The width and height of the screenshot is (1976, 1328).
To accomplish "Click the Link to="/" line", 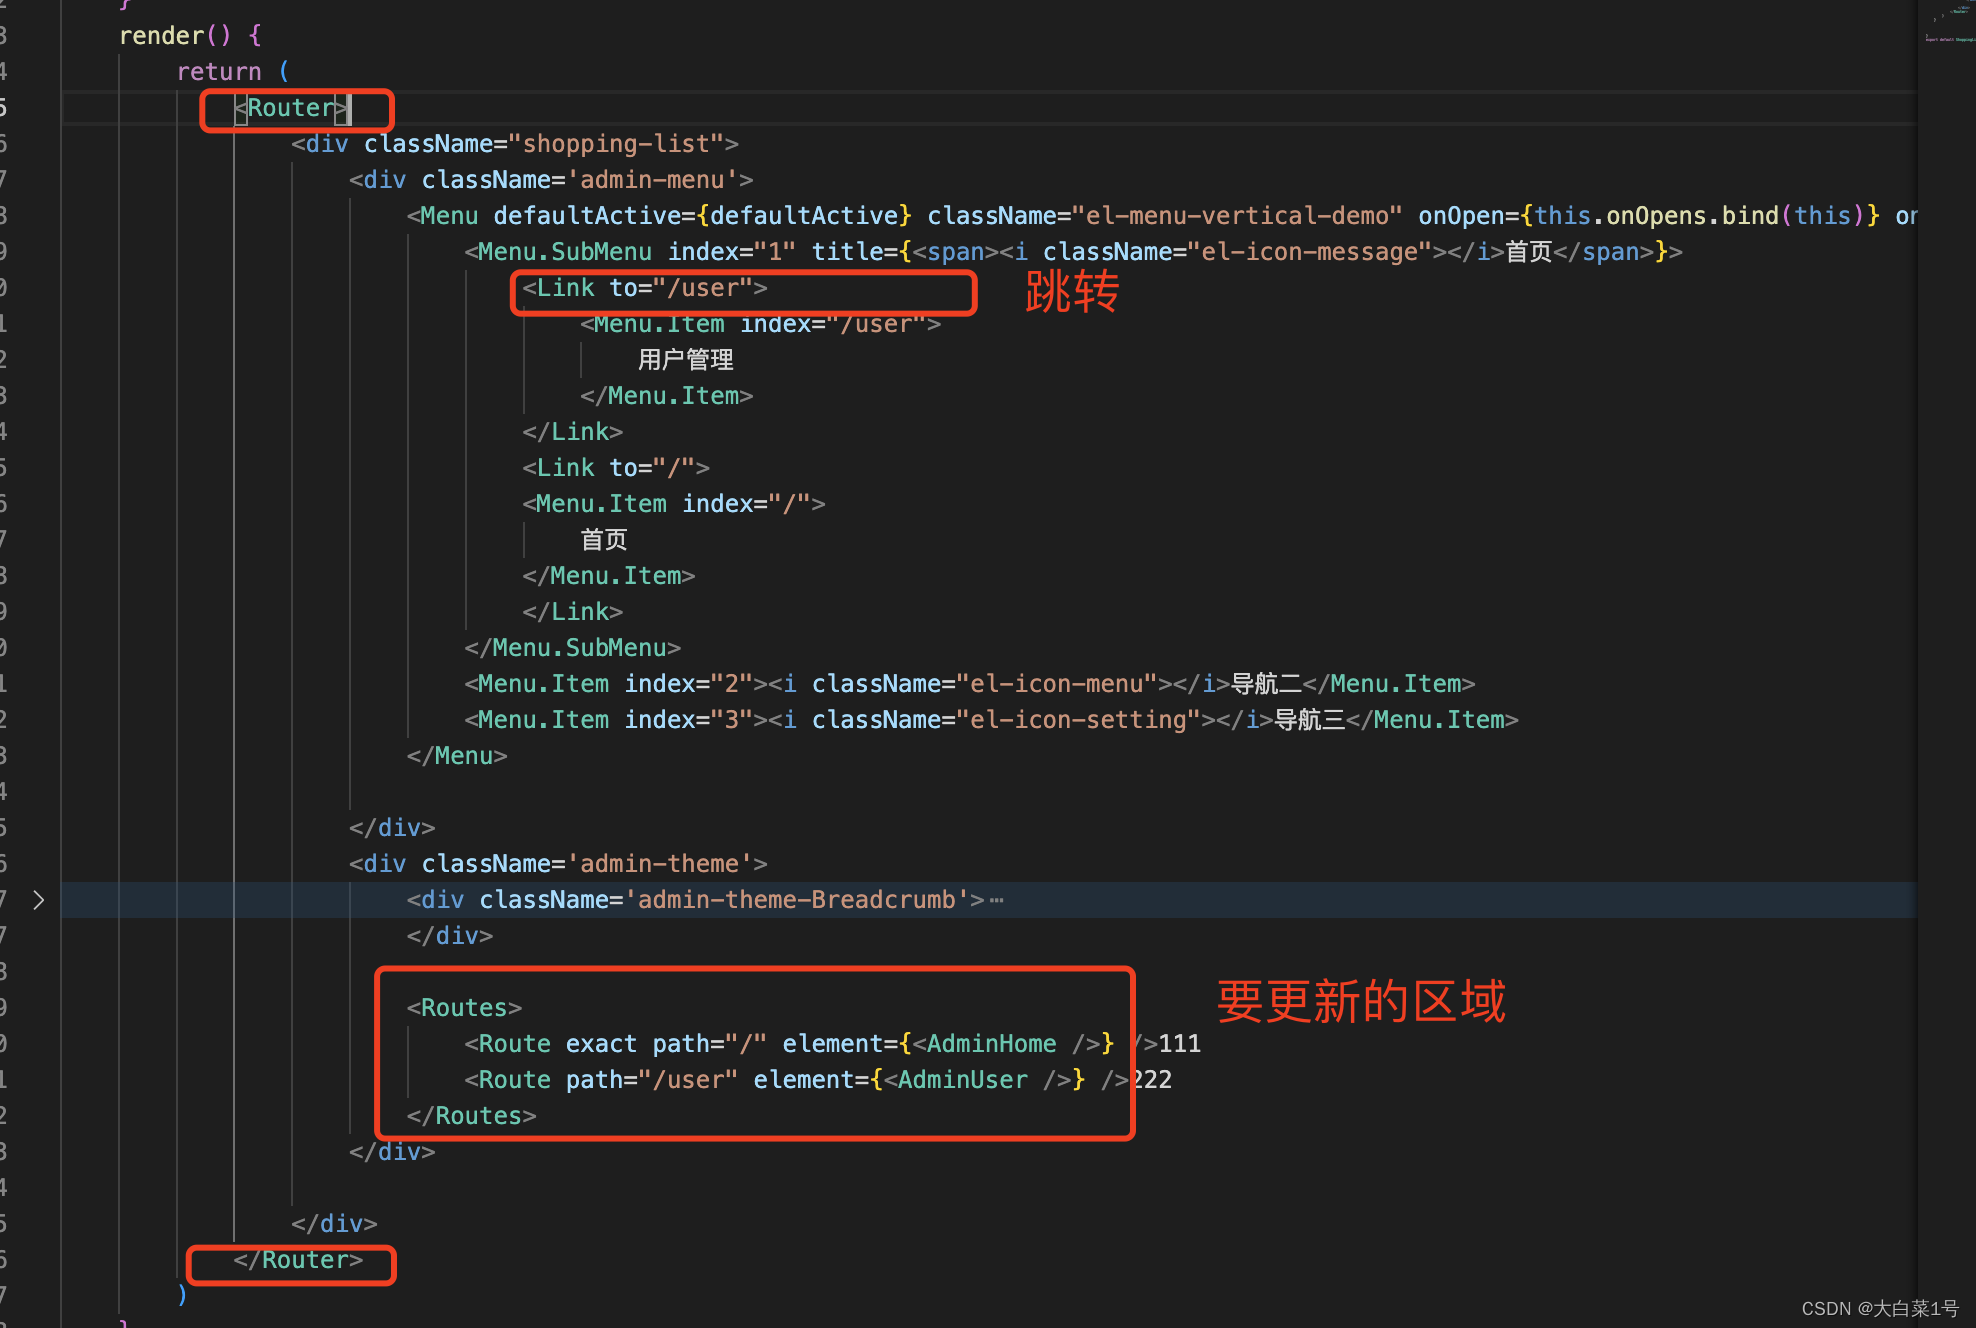I will [x=615, y=468].
